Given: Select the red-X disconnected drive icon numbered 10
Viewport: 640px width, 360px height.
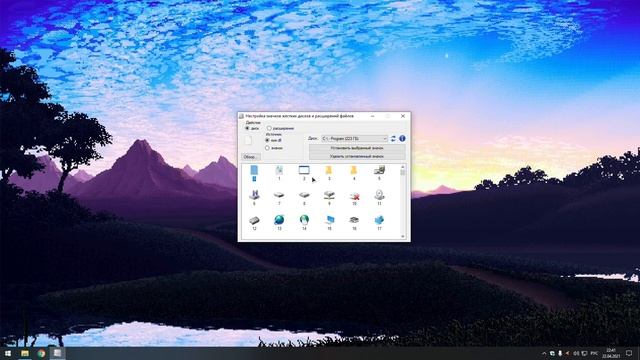Looking at the screenshot, I should pos(354,196).
